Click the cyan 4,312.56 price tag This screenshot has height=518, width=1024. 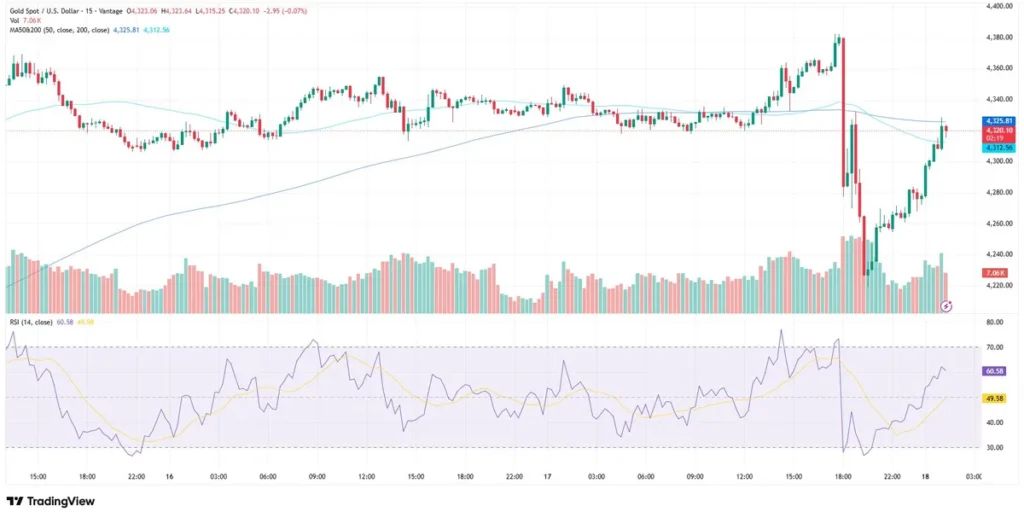click(x=1000, y=148)
